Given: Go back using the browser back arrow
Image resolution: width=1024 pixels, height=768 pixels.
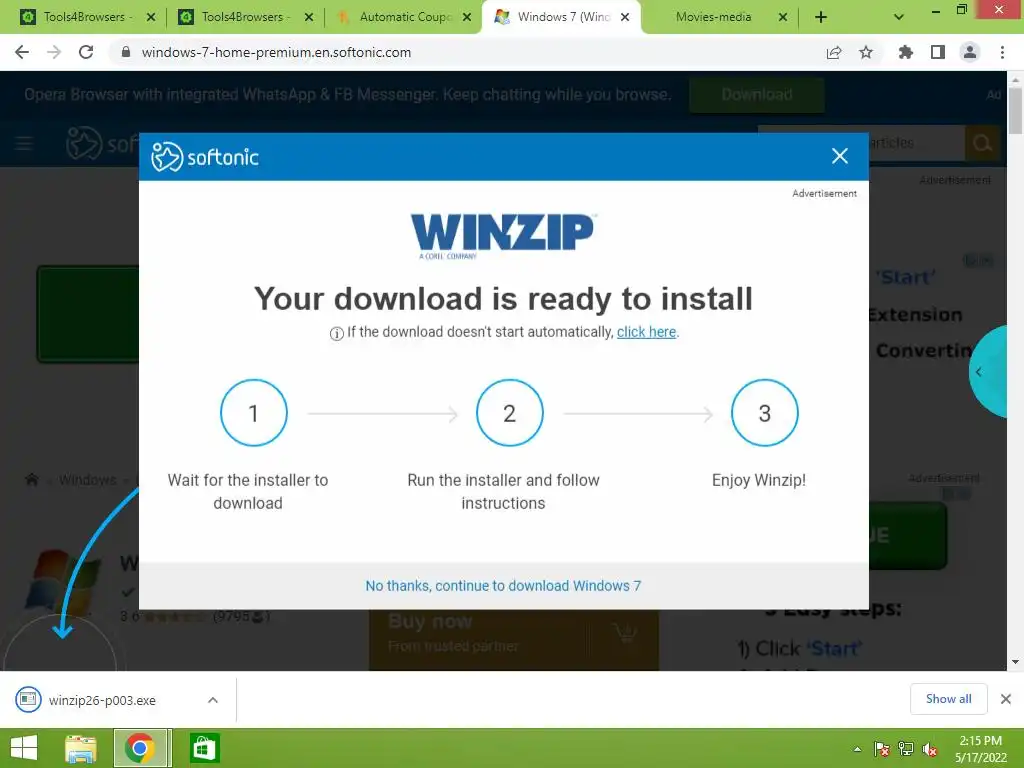Looking at the screenshot, I should (22, 52).
